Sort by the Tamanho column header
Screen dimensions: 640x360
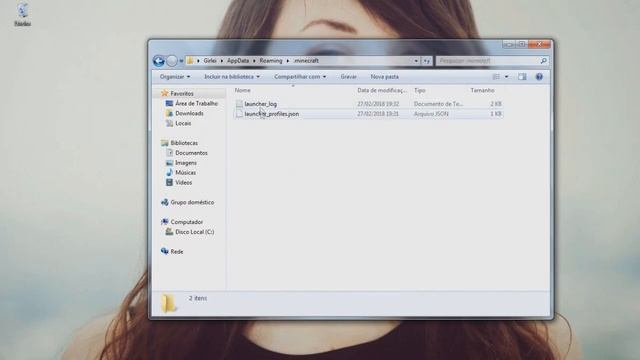pyautogui.click(x=482, y=90)
